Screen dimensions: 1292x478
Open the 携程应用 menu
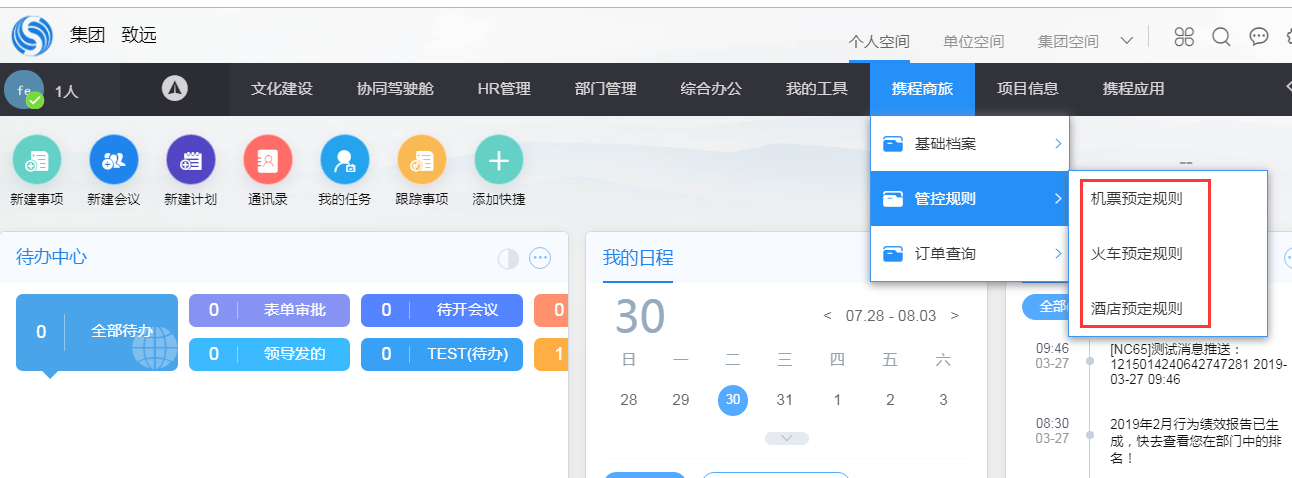[1133, 89]
